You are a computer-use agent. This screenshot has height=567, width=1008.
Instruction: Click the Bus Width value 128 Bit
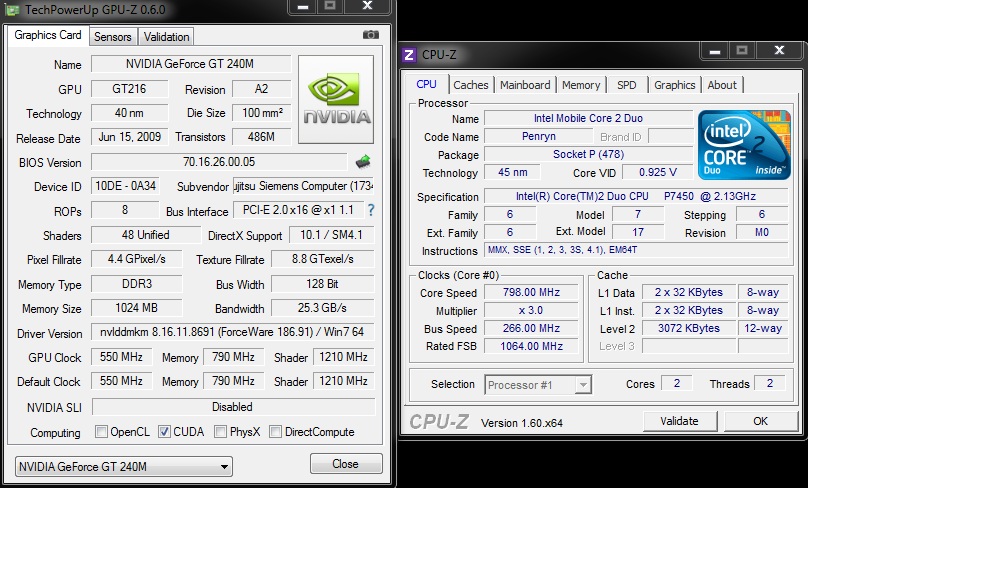click(323, 284)
